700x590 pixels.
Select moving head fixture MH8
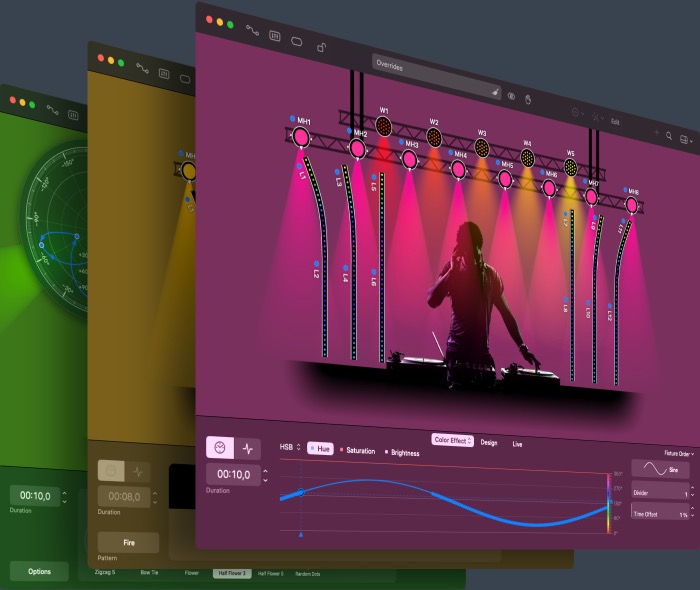tap(631, 205)
